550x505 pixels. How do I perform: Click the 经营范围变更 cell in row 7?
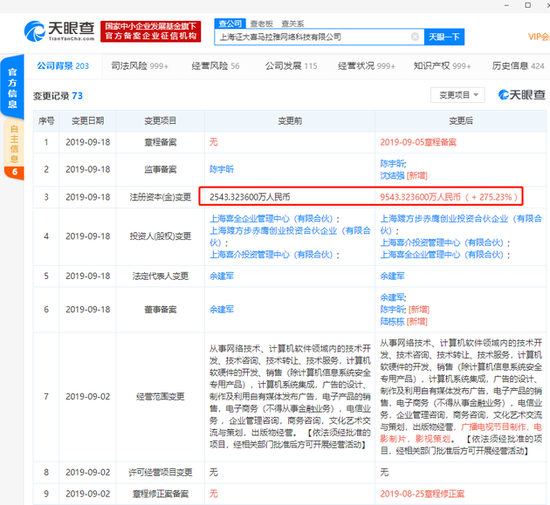click(160, 397)
